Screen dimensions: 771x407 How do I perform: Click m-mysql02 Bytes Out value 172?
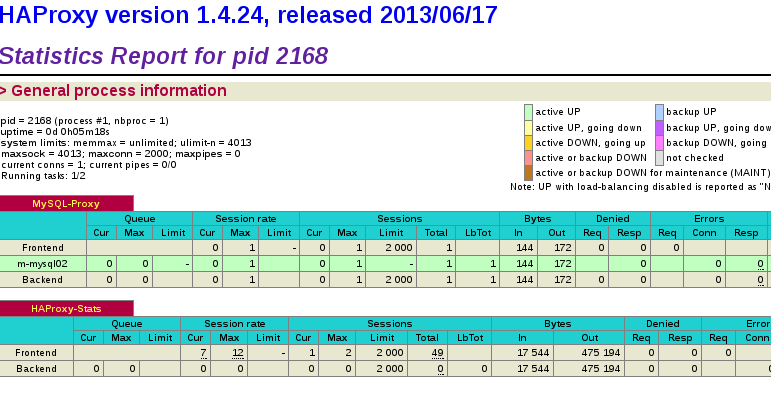tap(563, 264)
